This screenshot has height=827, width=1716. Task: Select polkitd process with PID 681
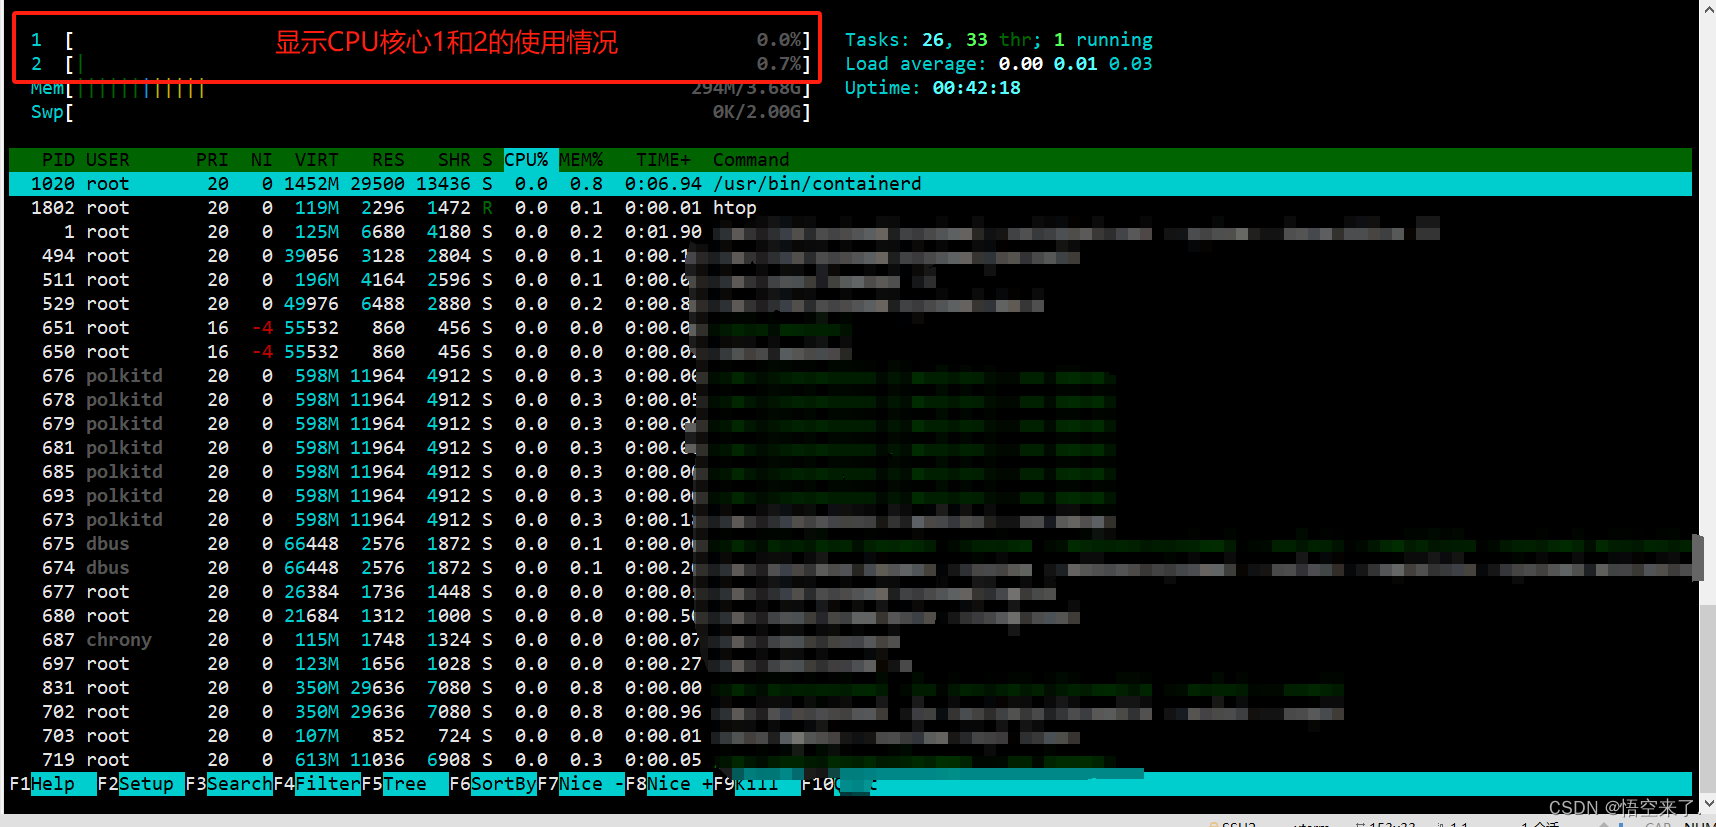pos(850,448)
